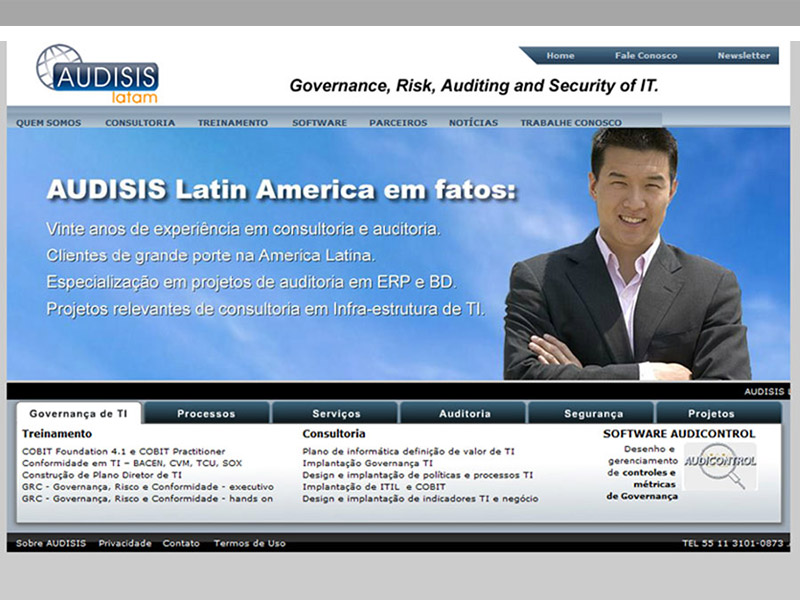
Task: Select the Governança de TI tab
Action: click(x=79, y=413)
